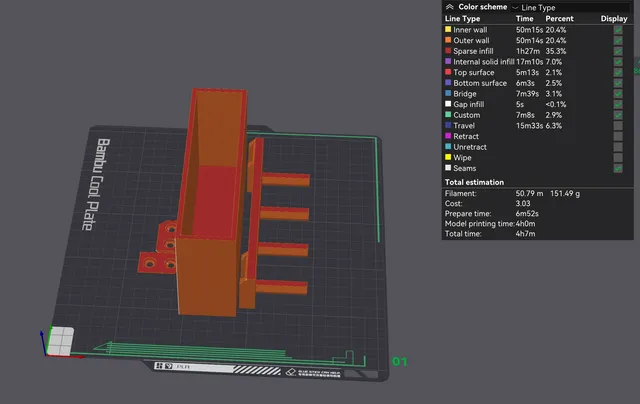Collapse the legend panel with double-chevron icon
The width and height of the screenshot is (640, 404).
click(449, 7)
